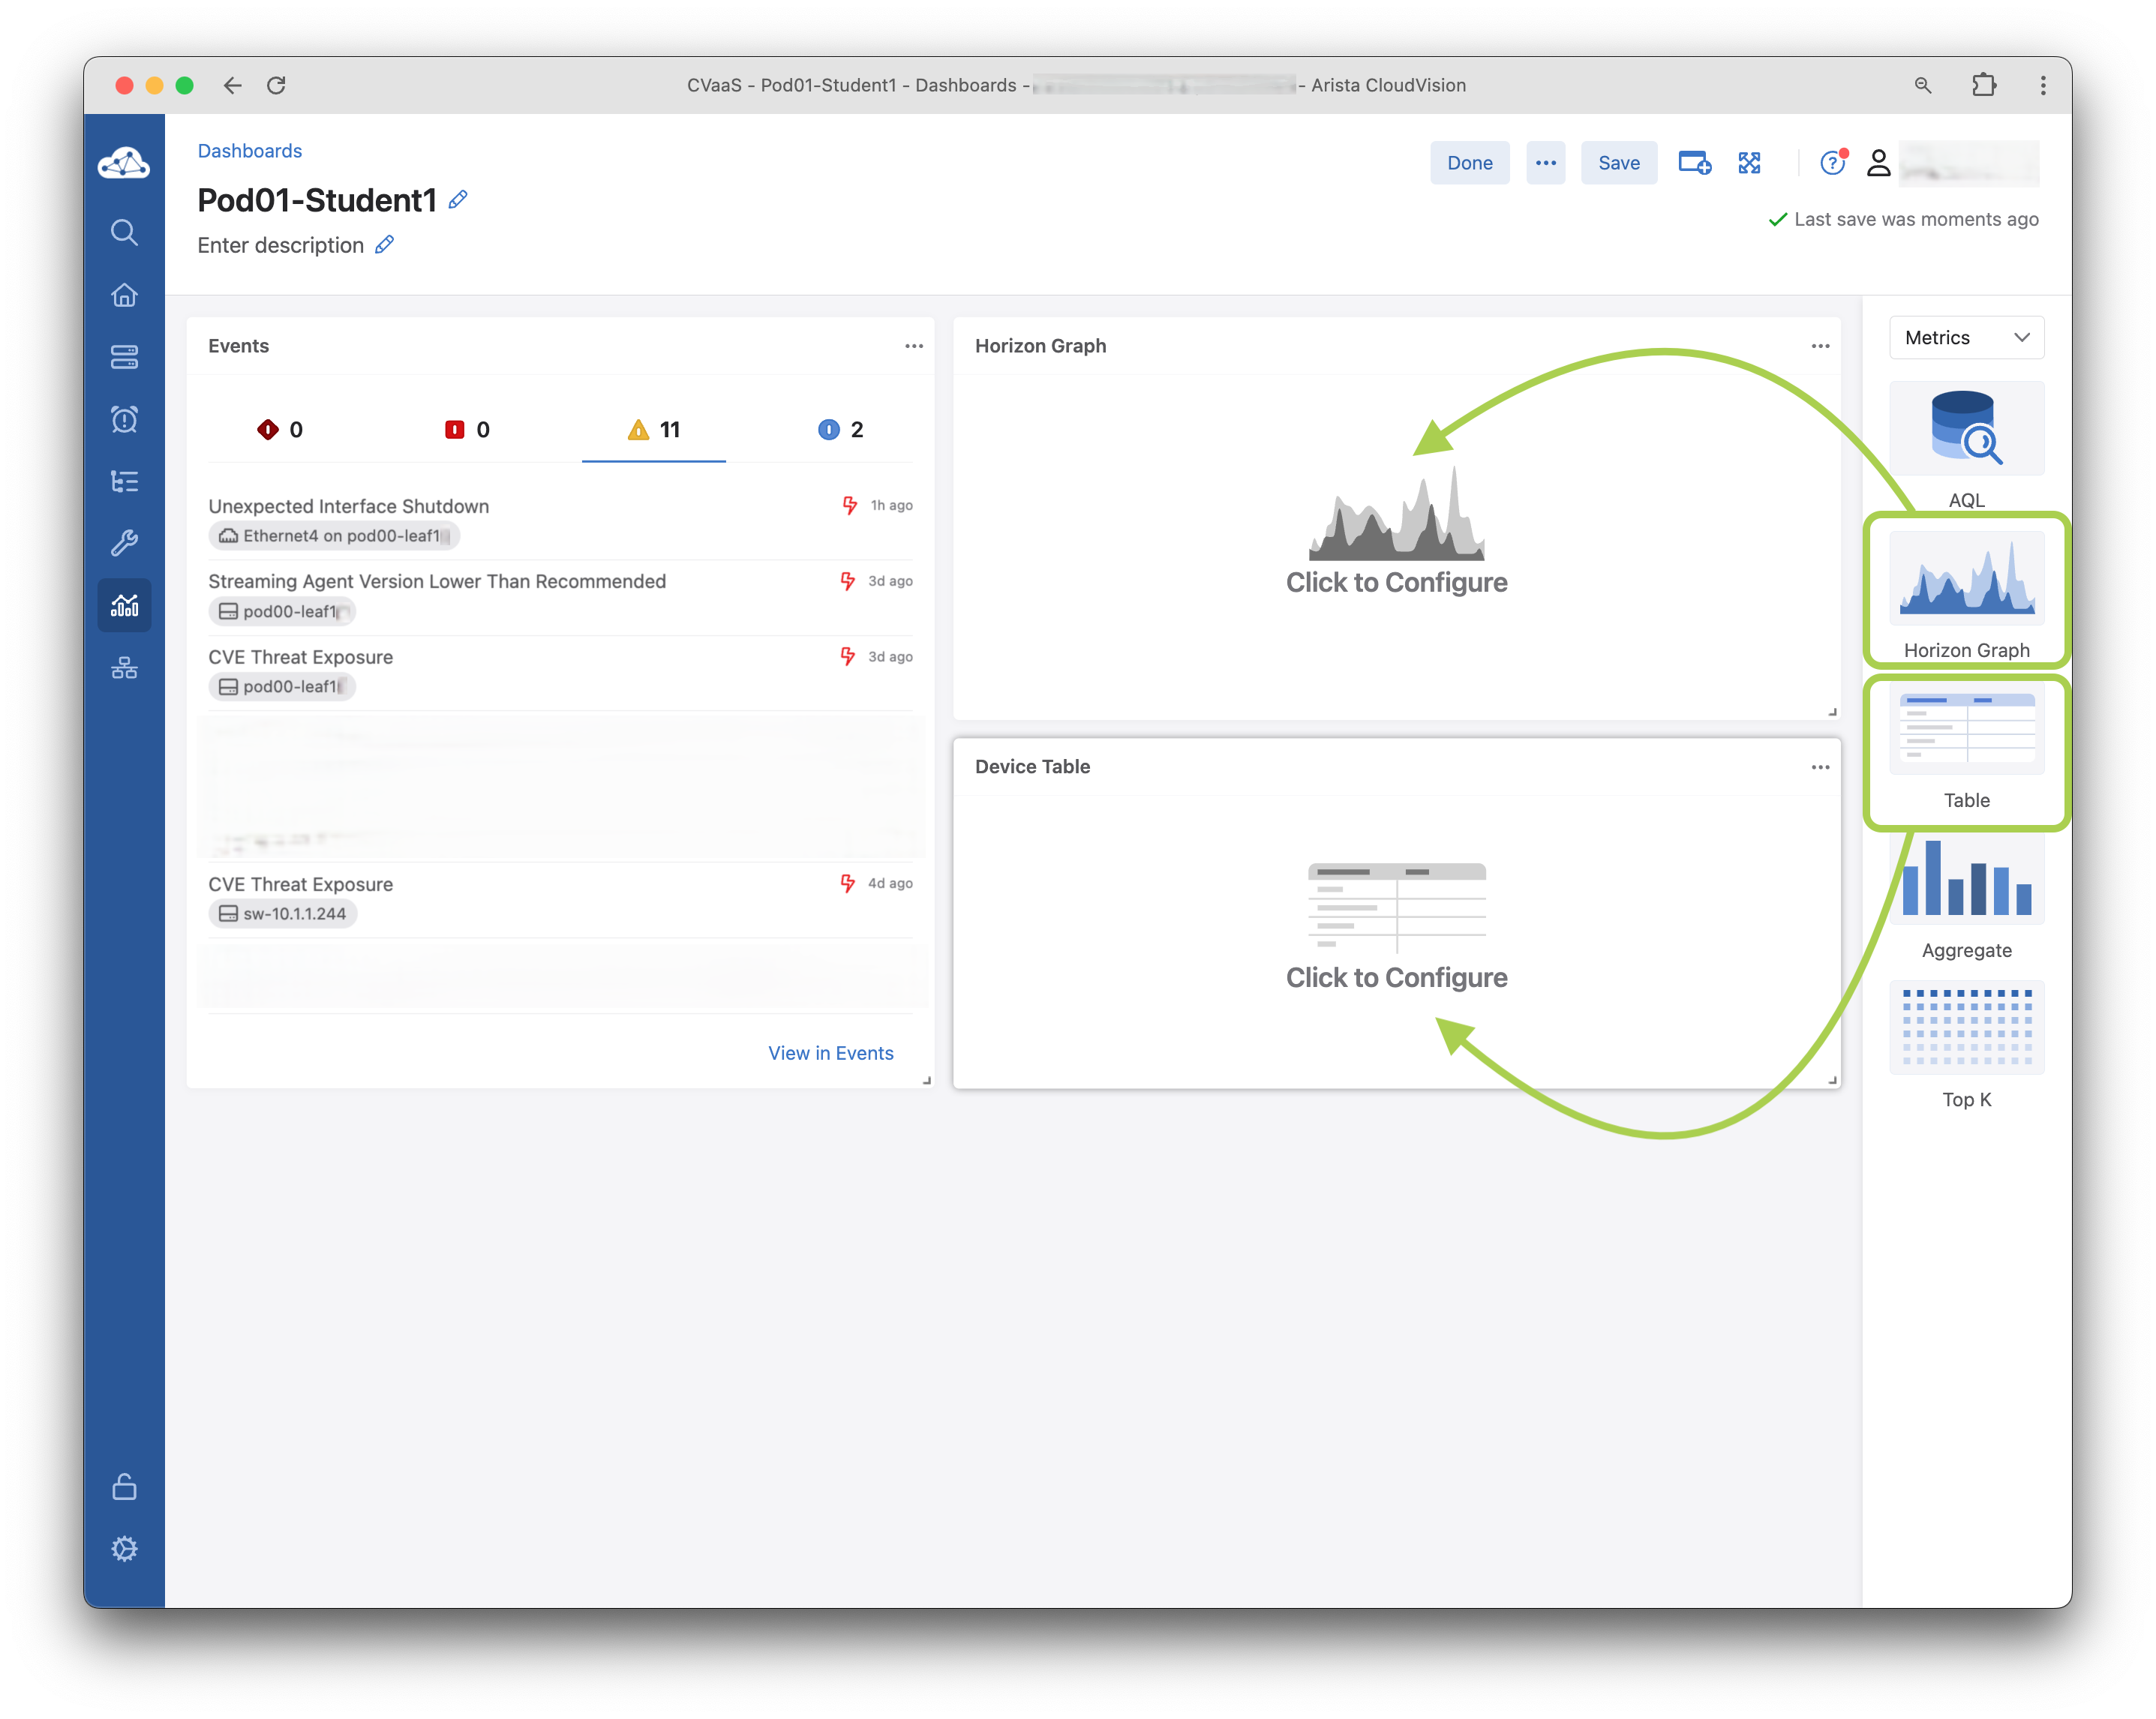Click the Topology icon in the sidebar
Viewport: 2156px width, 1719px height.
[124, 667]
